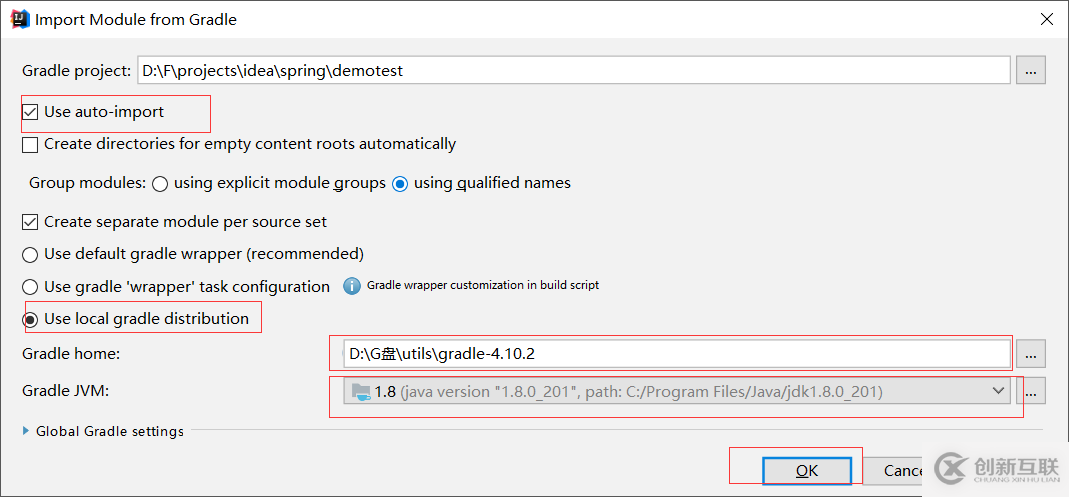Select using explicit module groups option
1069x497 pixels.
pyautogui.click(x=160, y=184)
